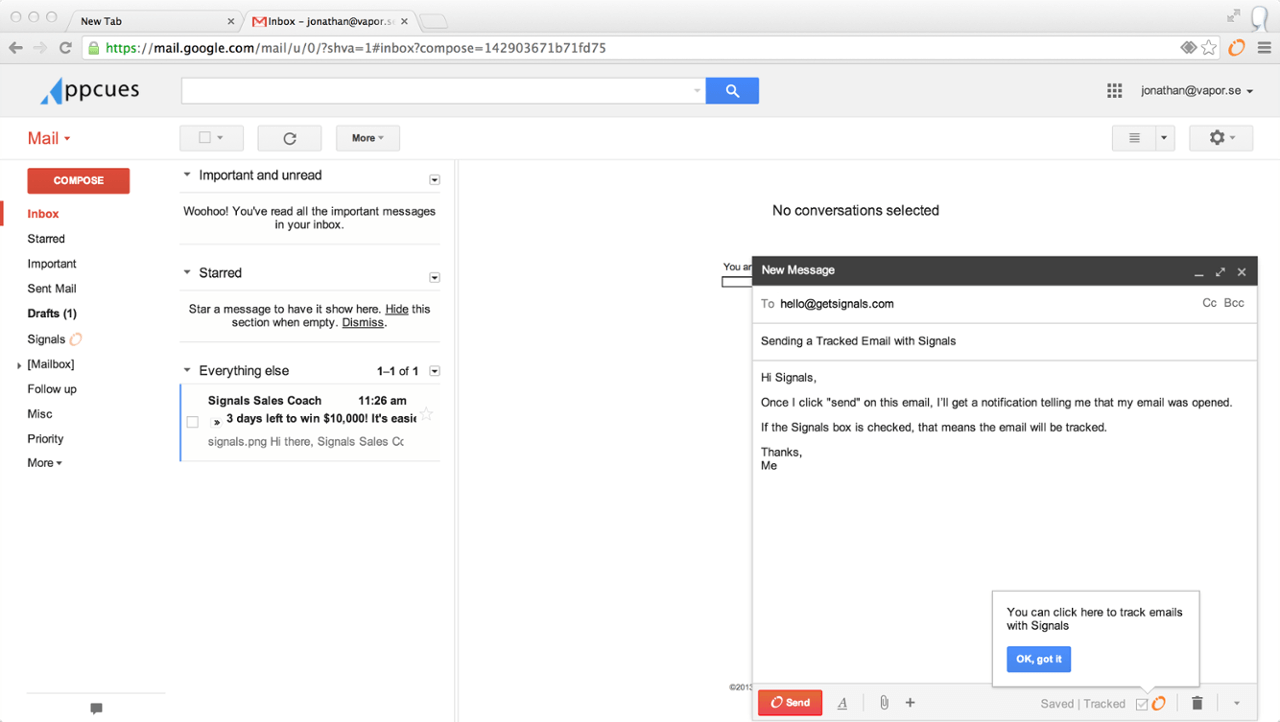Go back in browser history

coord(16,47)
